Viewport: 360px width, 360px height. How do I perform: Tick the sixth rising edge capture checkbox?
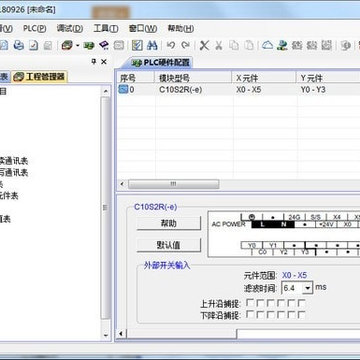(x=301, y=303)
